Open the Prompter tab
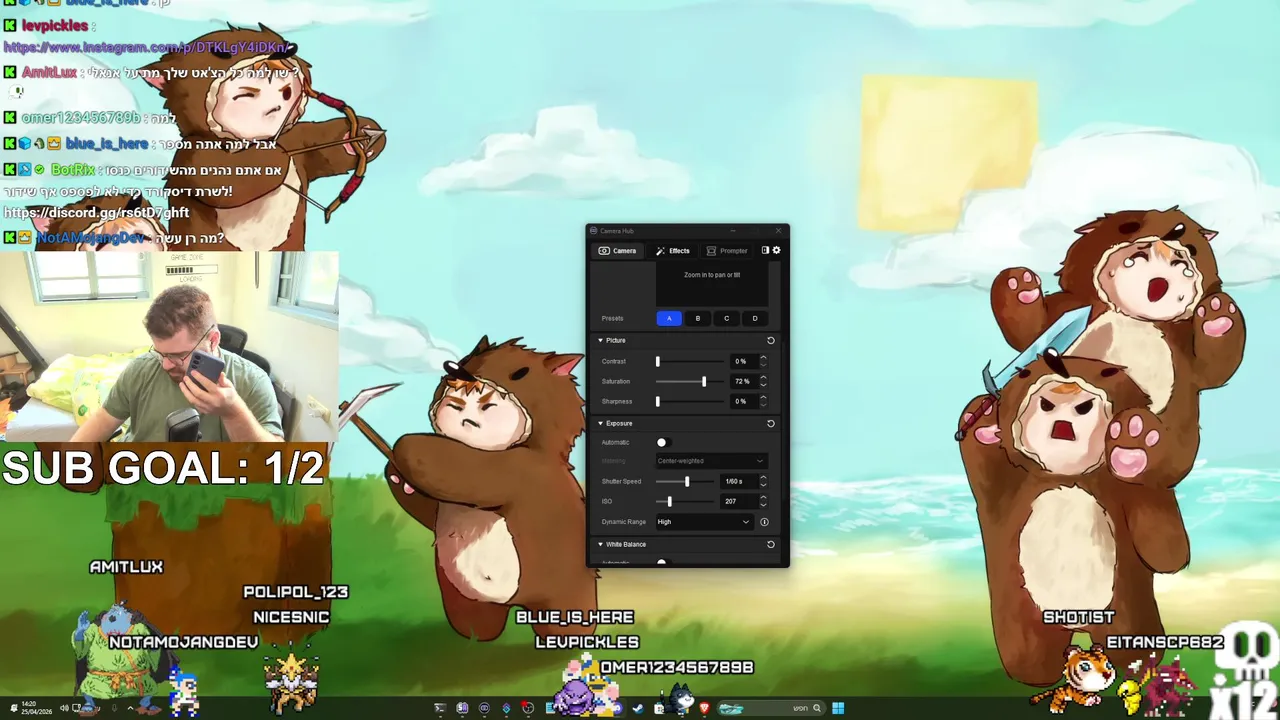1280x720 pixels. tap(727, 251)
